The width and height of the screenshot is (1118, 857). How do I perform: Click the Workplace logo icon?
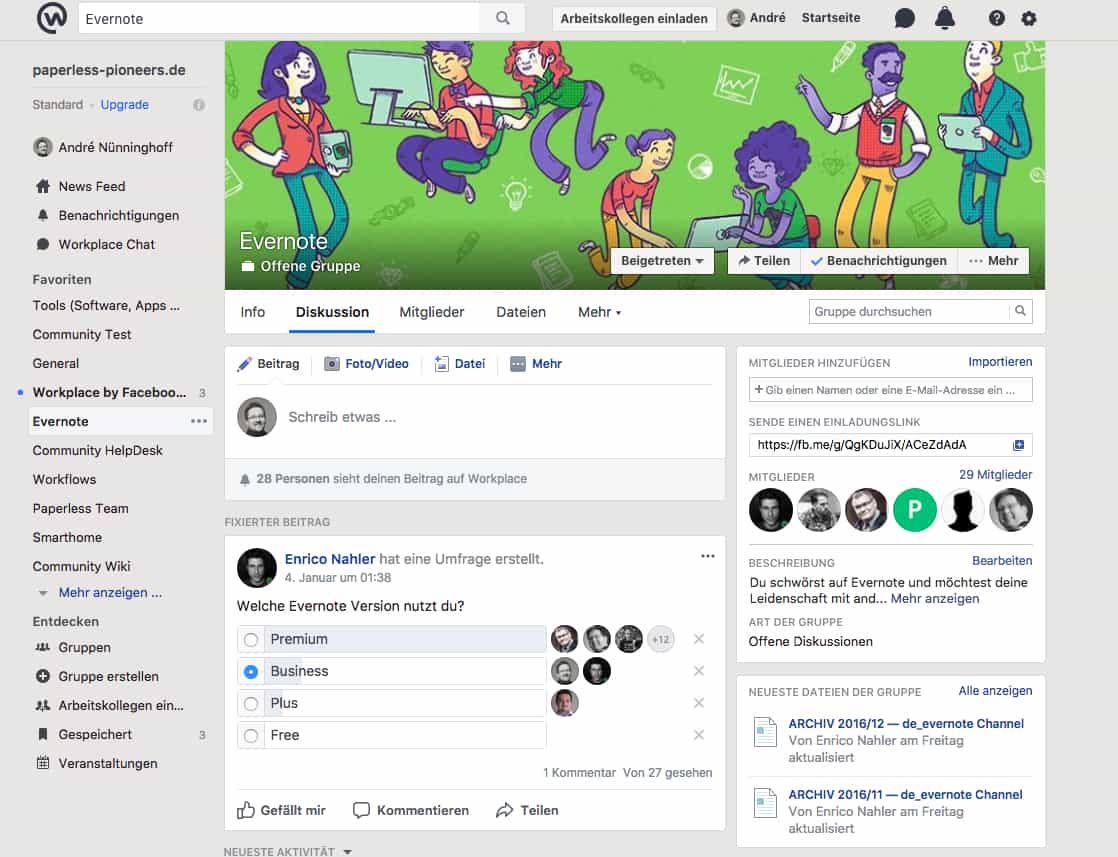[52, 18]
